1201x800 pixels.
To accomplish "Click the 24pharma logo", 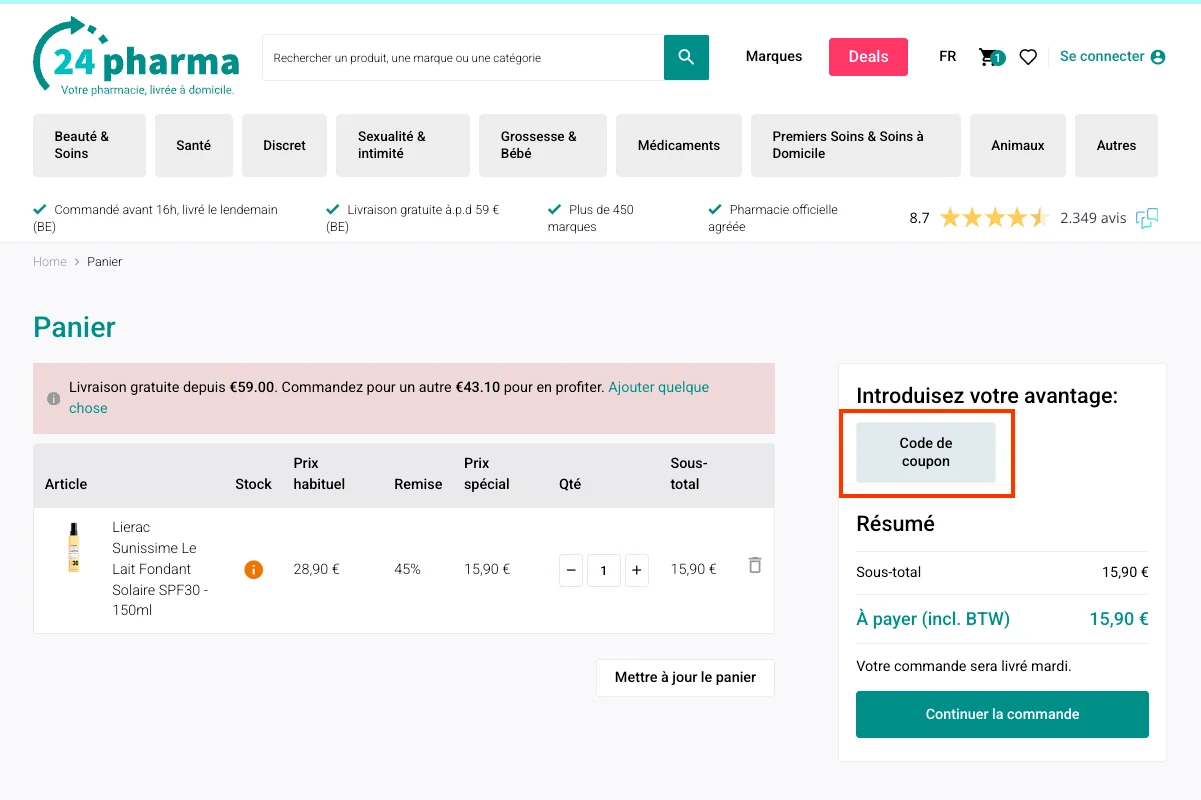I will pyautogui.click(x=136, y=57).
